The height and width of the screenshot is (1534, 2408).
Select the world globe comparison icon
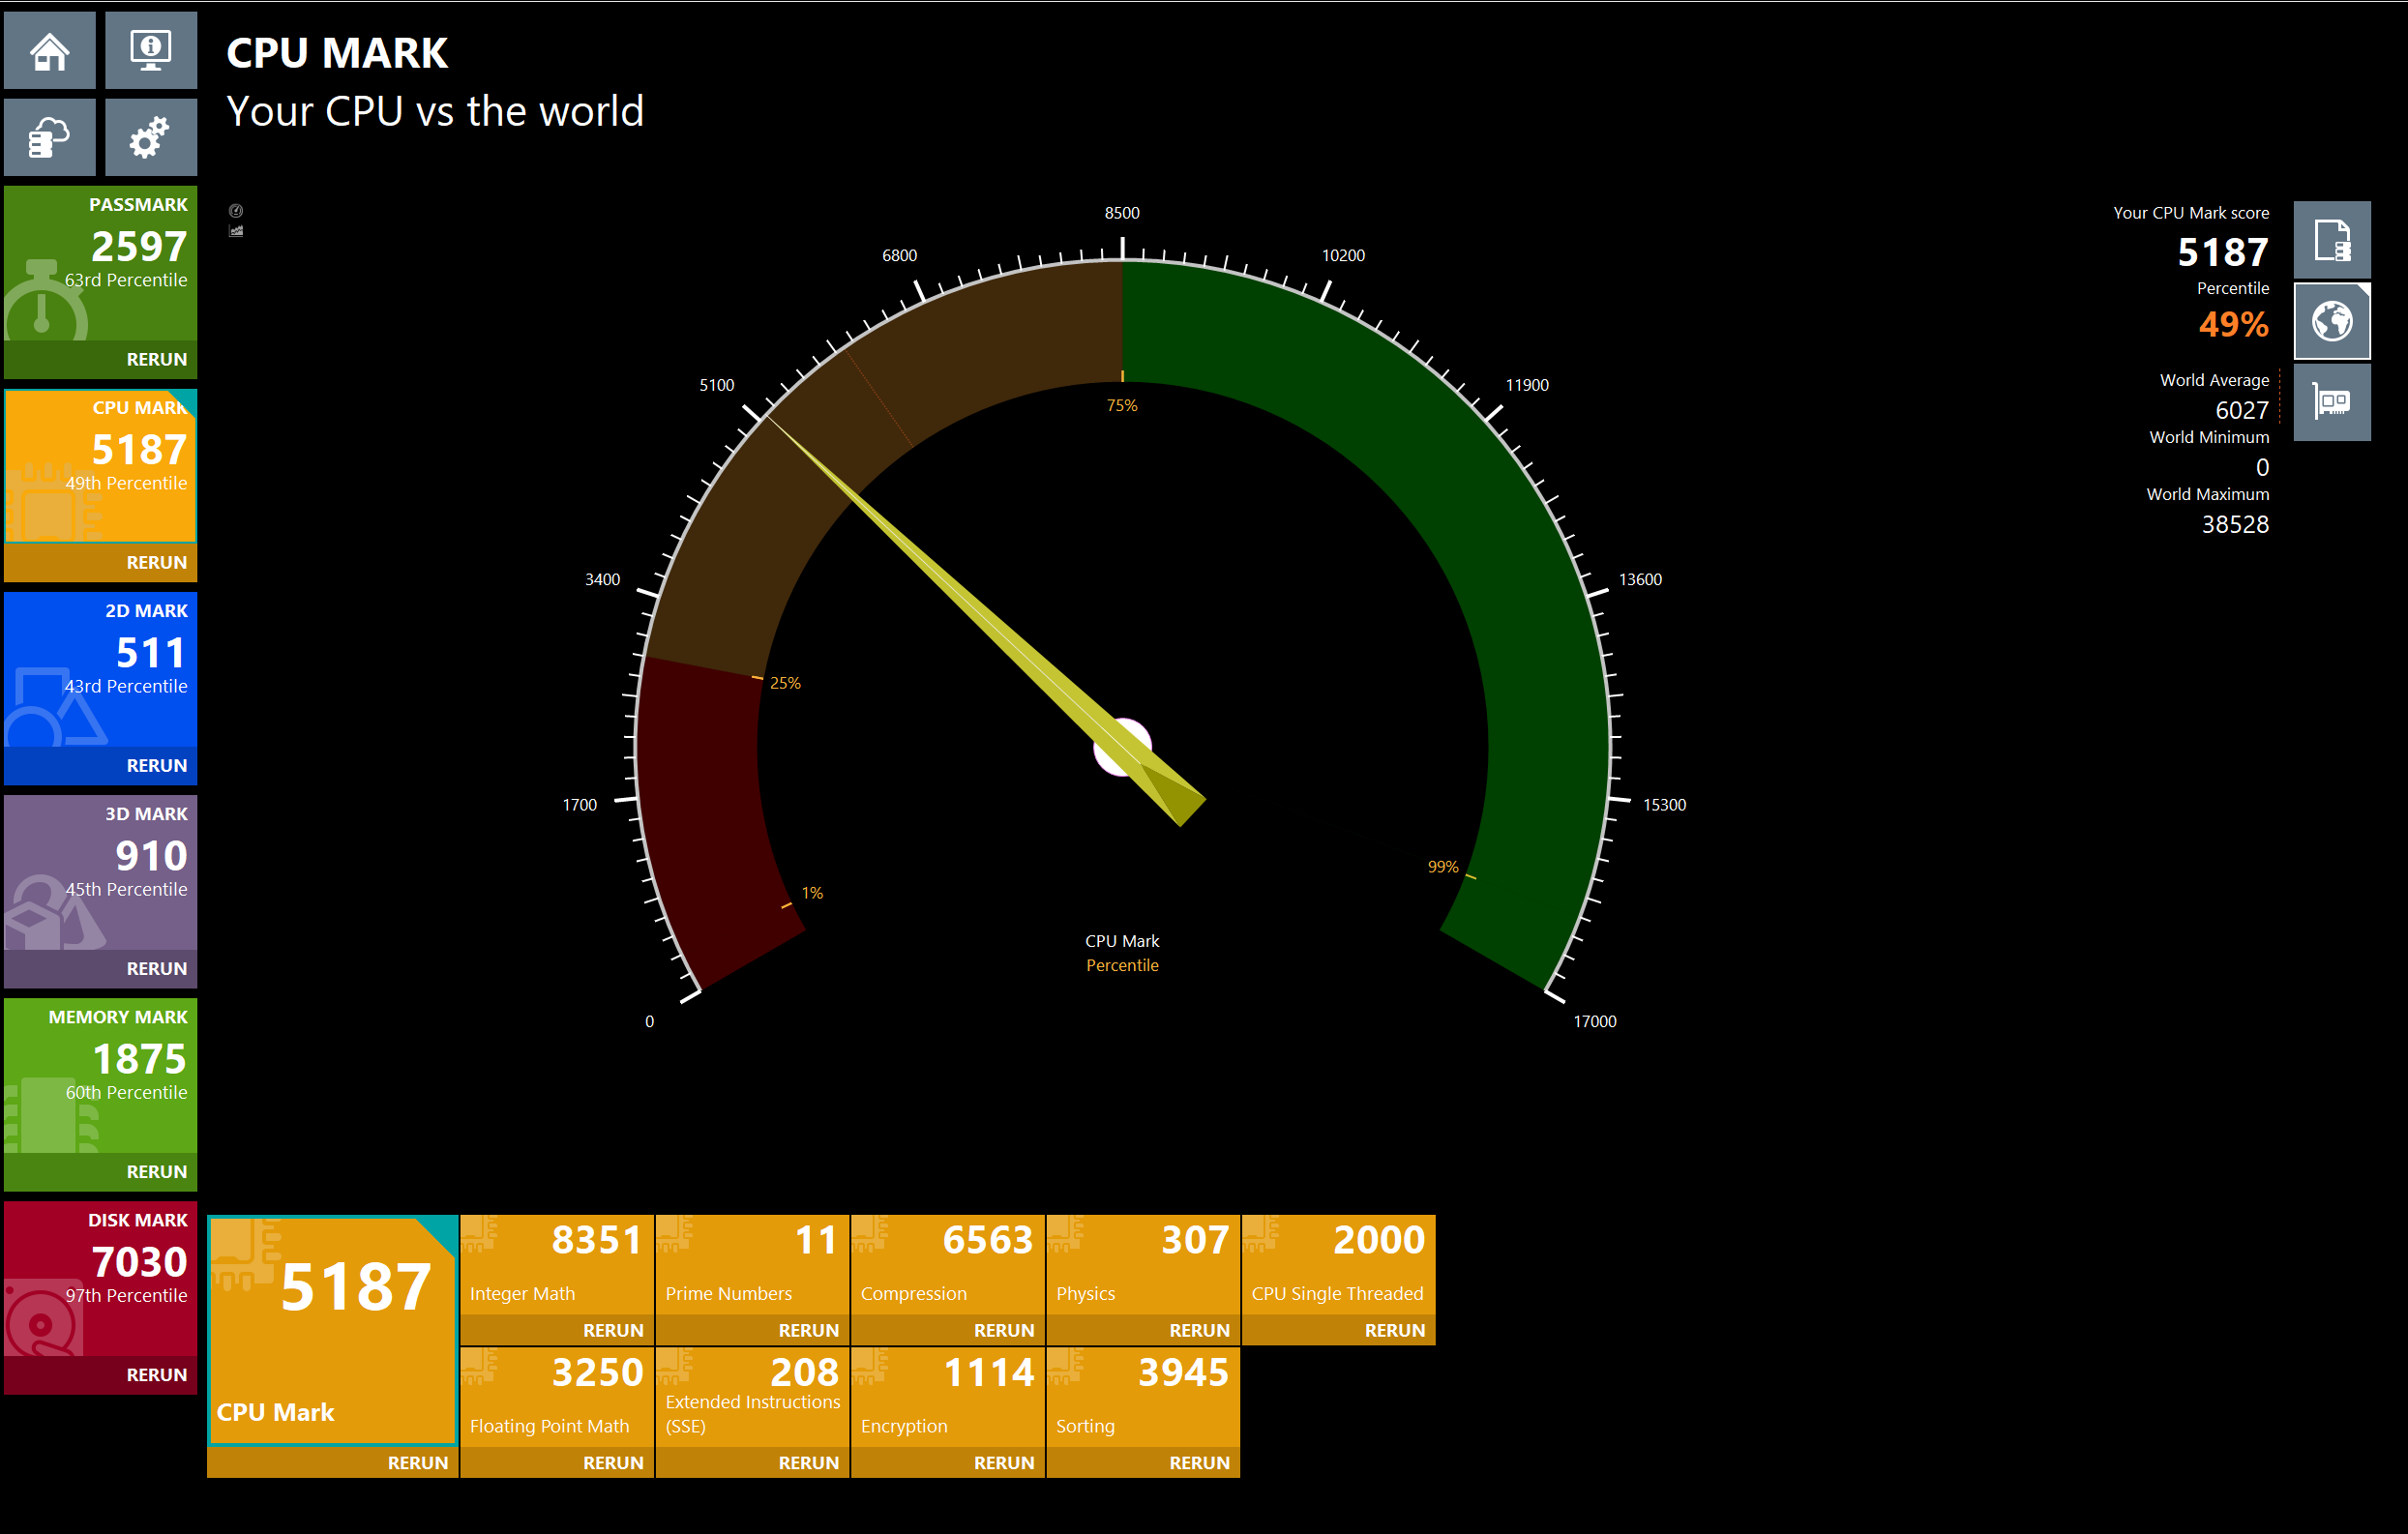(2331, 321)
